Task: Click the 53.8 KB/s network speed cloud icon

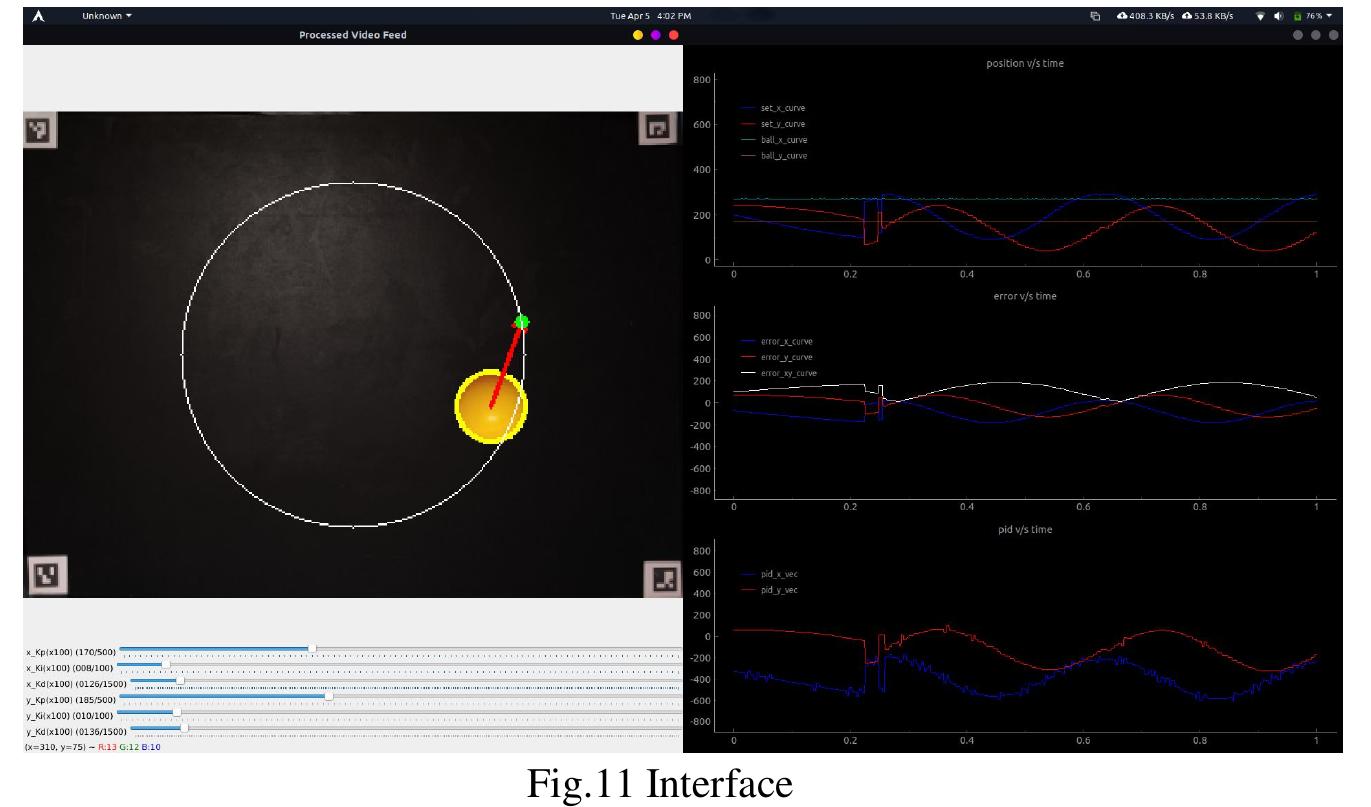Action: coord(1187,16)
